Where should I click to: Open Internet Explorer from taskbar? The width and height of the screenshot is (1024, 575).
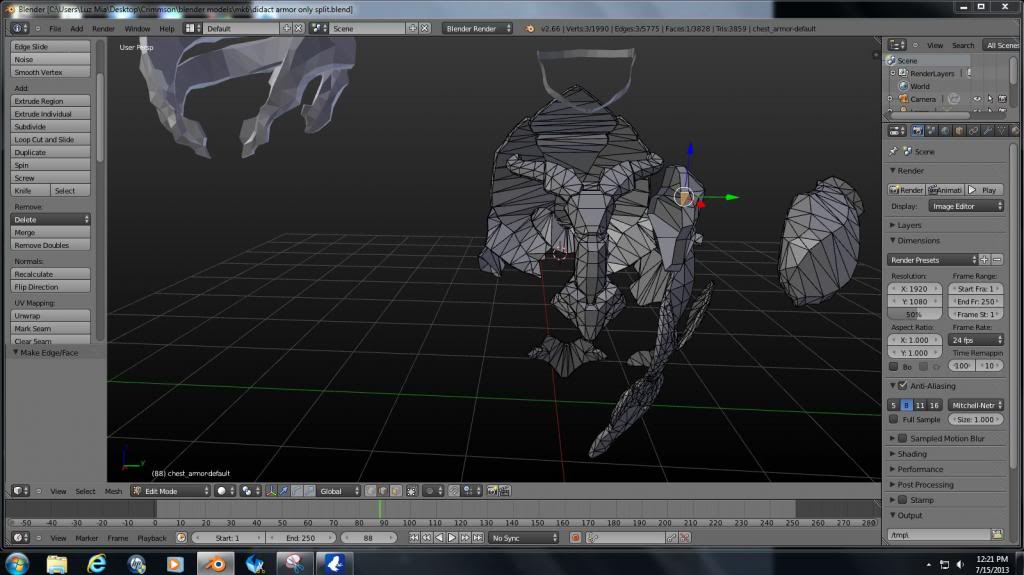[x=97, y=563]
